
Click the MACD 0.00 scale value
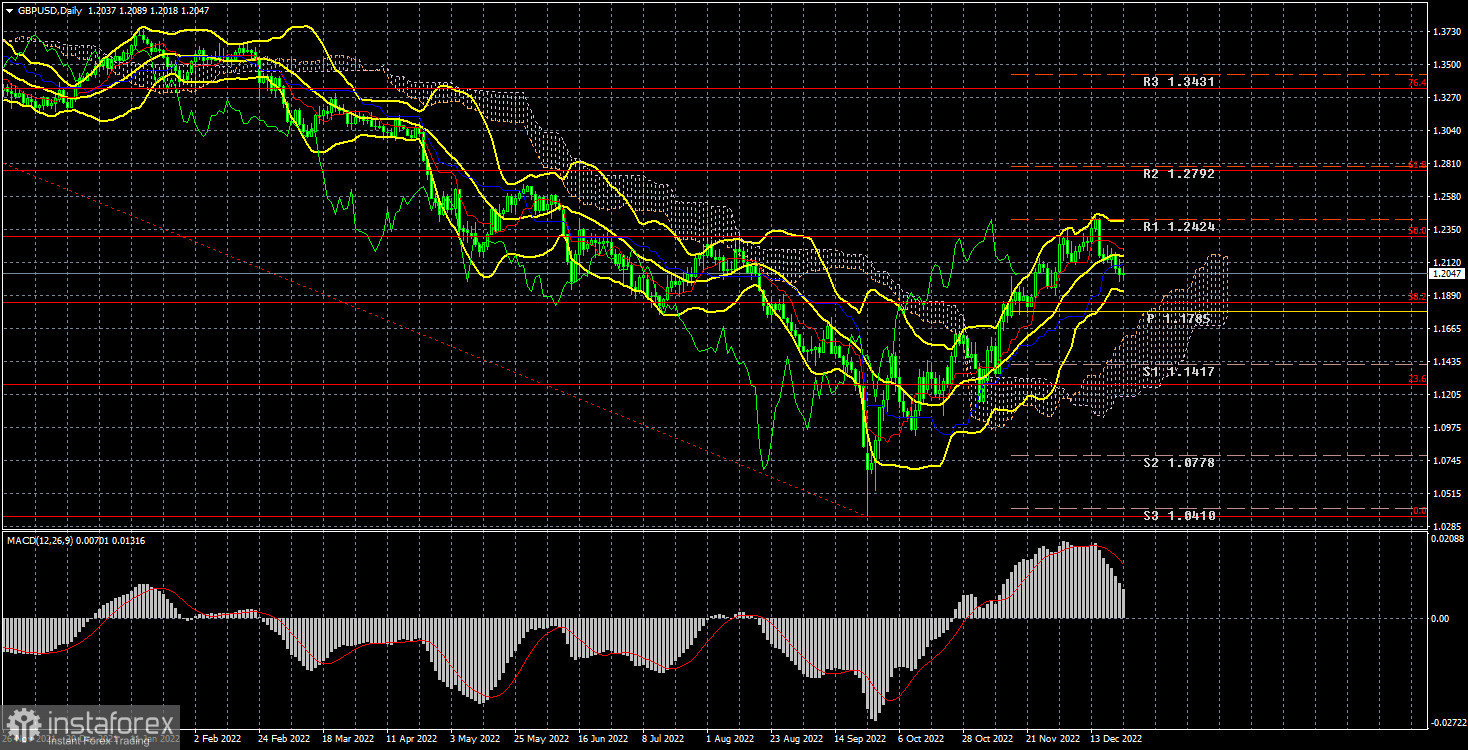tap(1441, 619)
